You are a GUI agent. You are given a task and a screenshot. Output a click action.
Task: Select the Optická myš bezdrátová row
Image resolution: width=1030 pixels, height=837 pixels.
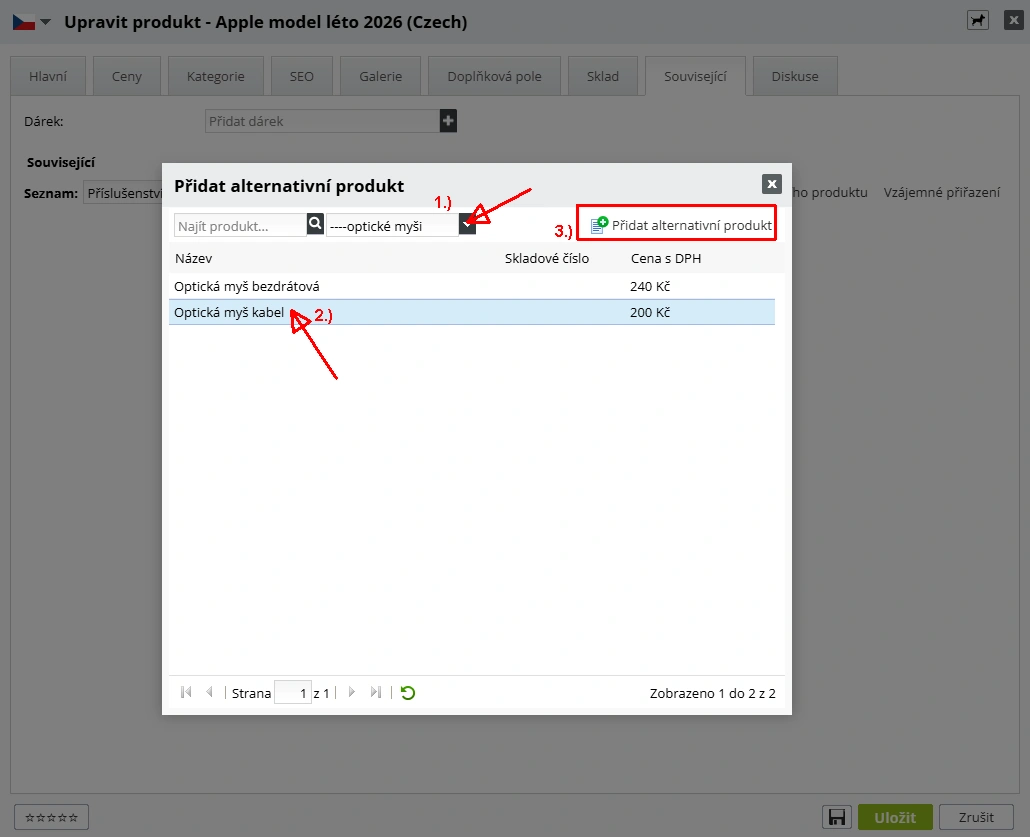click(472, 286)
